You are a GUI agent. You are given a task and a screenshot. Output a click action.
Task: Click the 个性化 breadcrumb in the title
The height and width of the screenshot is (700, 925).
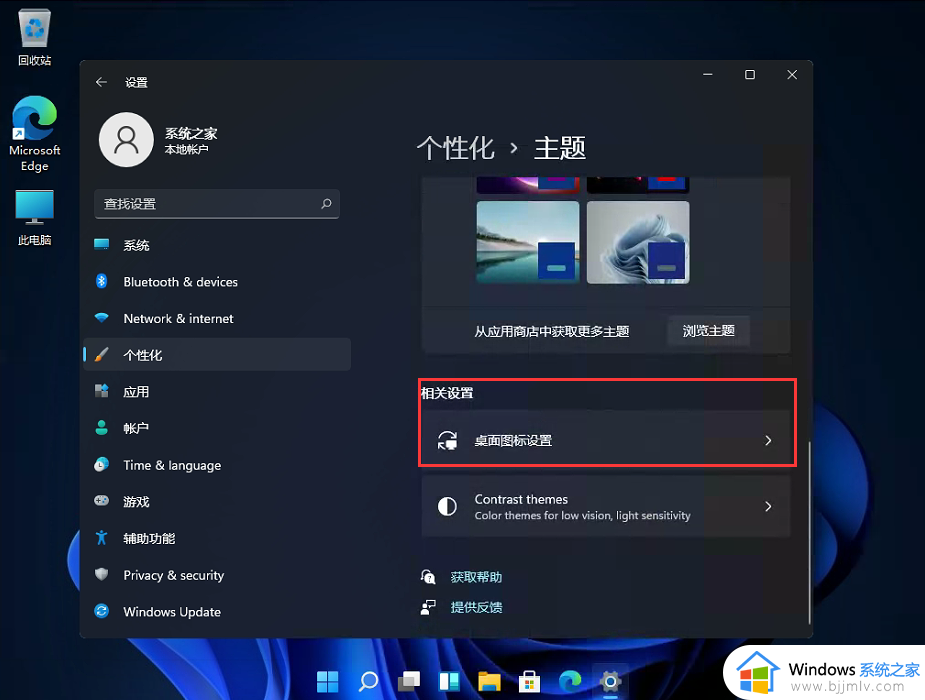[455, 147]
